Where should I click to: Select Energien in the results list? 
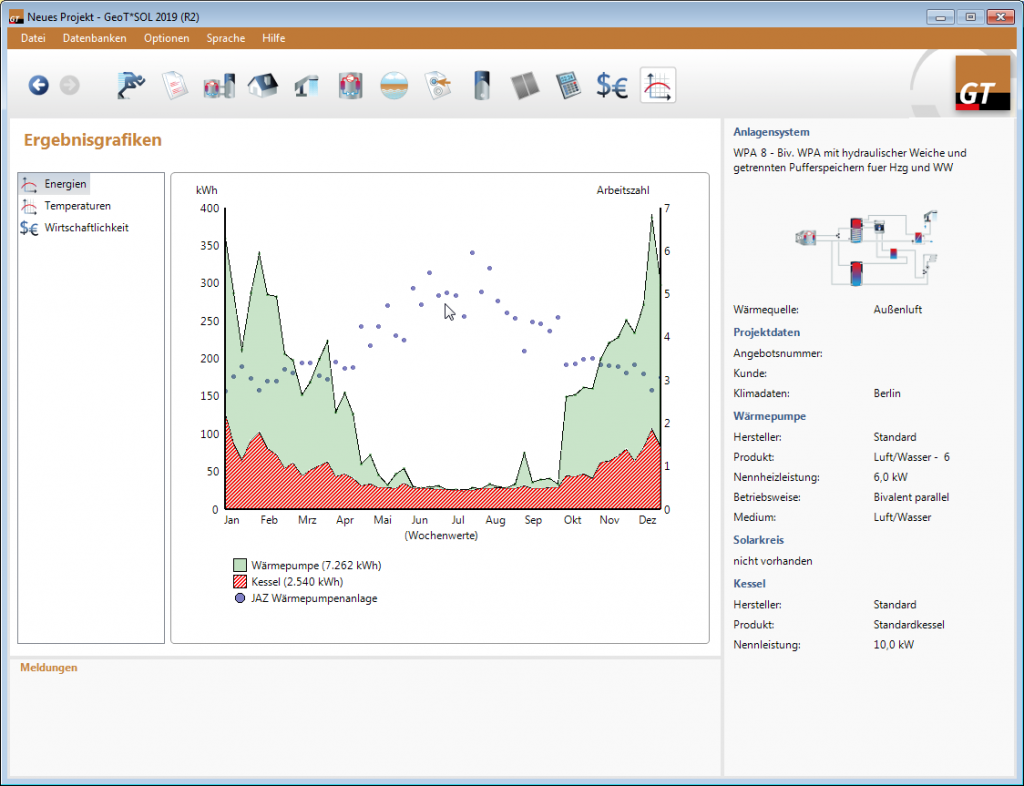(x=54, y=184)
